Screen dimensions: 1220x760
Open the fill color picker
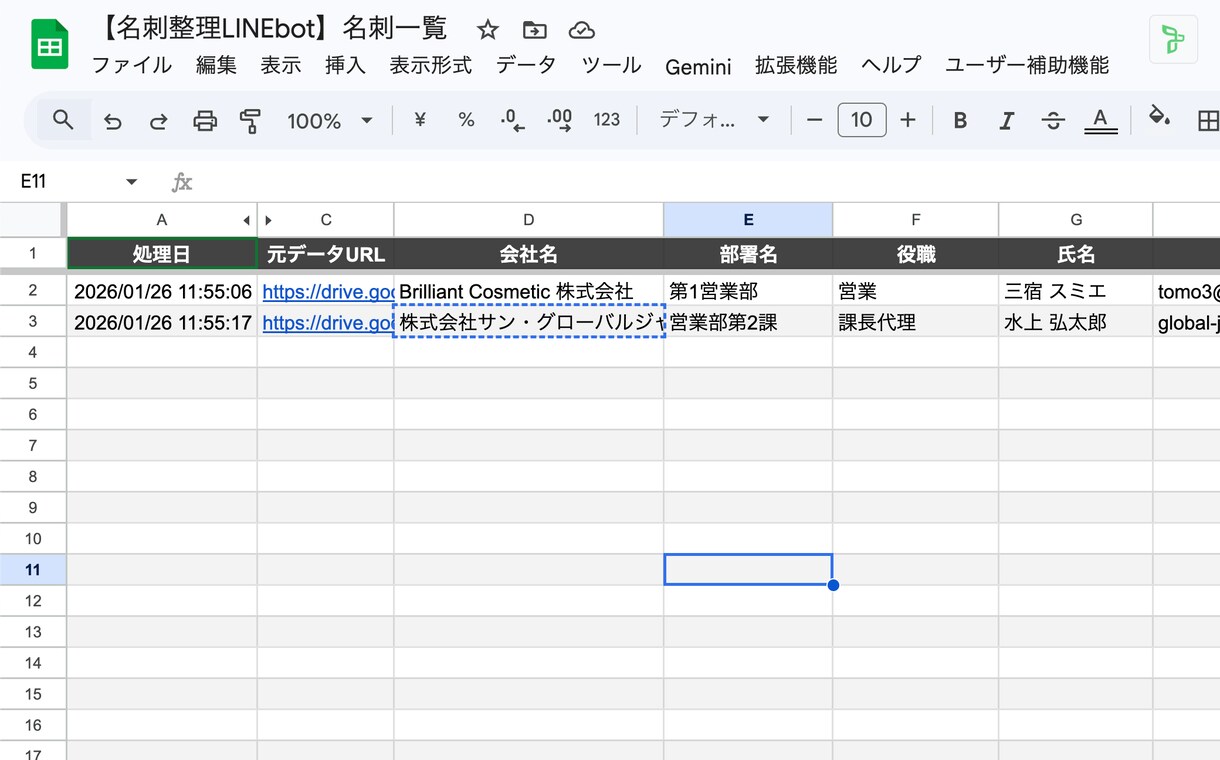click(1159, 118)
